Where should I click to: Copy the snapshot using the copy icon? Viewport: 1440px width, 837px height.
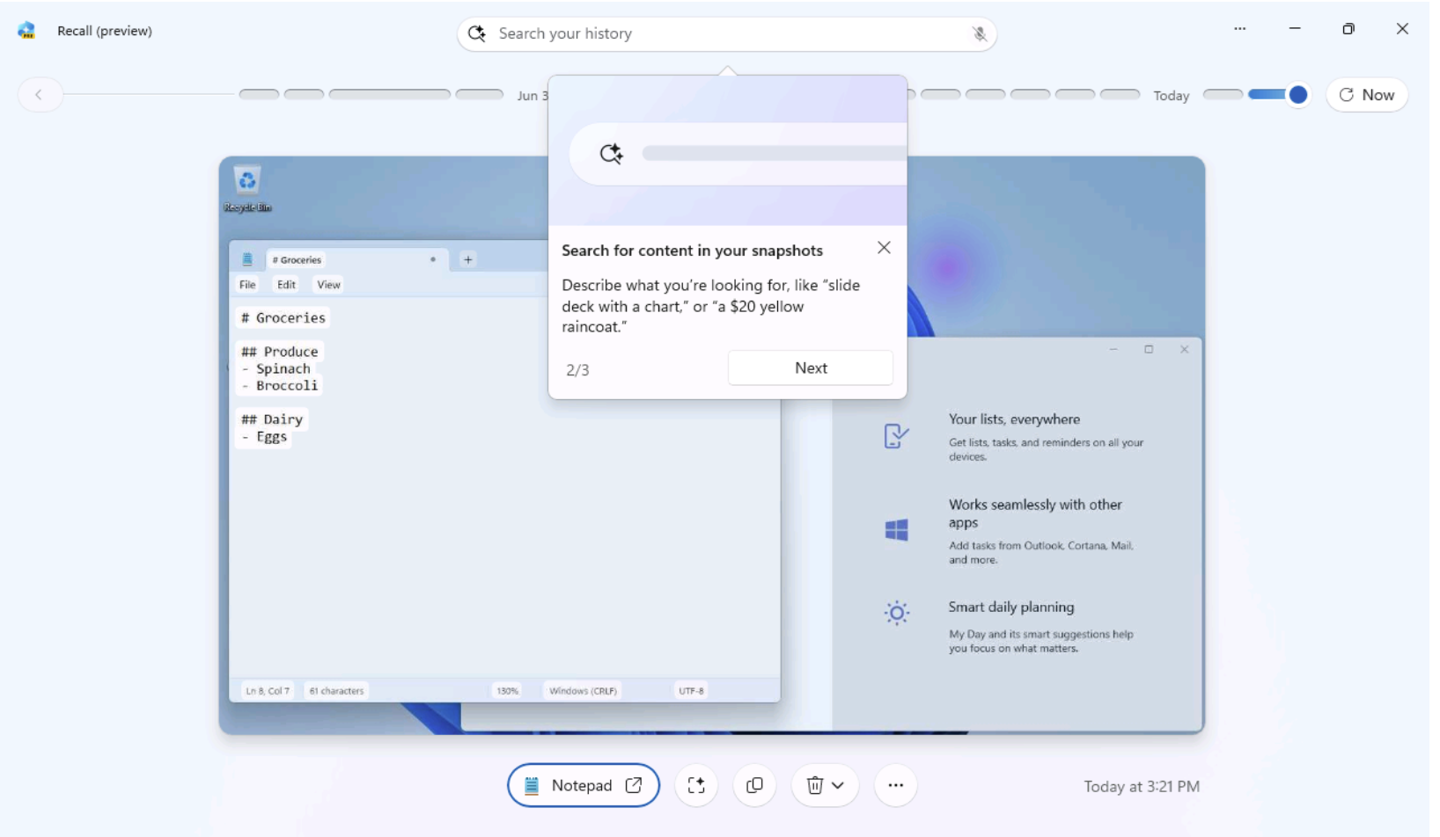click(x=755, y=786)
